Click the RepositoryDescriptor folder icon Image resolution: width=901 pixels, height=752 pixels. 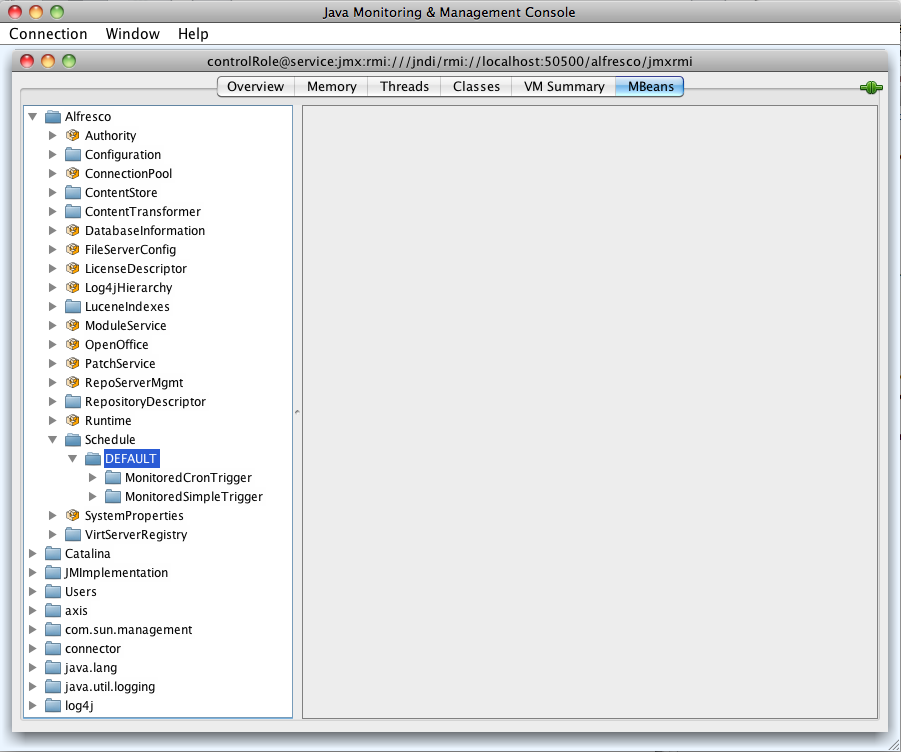(73, 401)
